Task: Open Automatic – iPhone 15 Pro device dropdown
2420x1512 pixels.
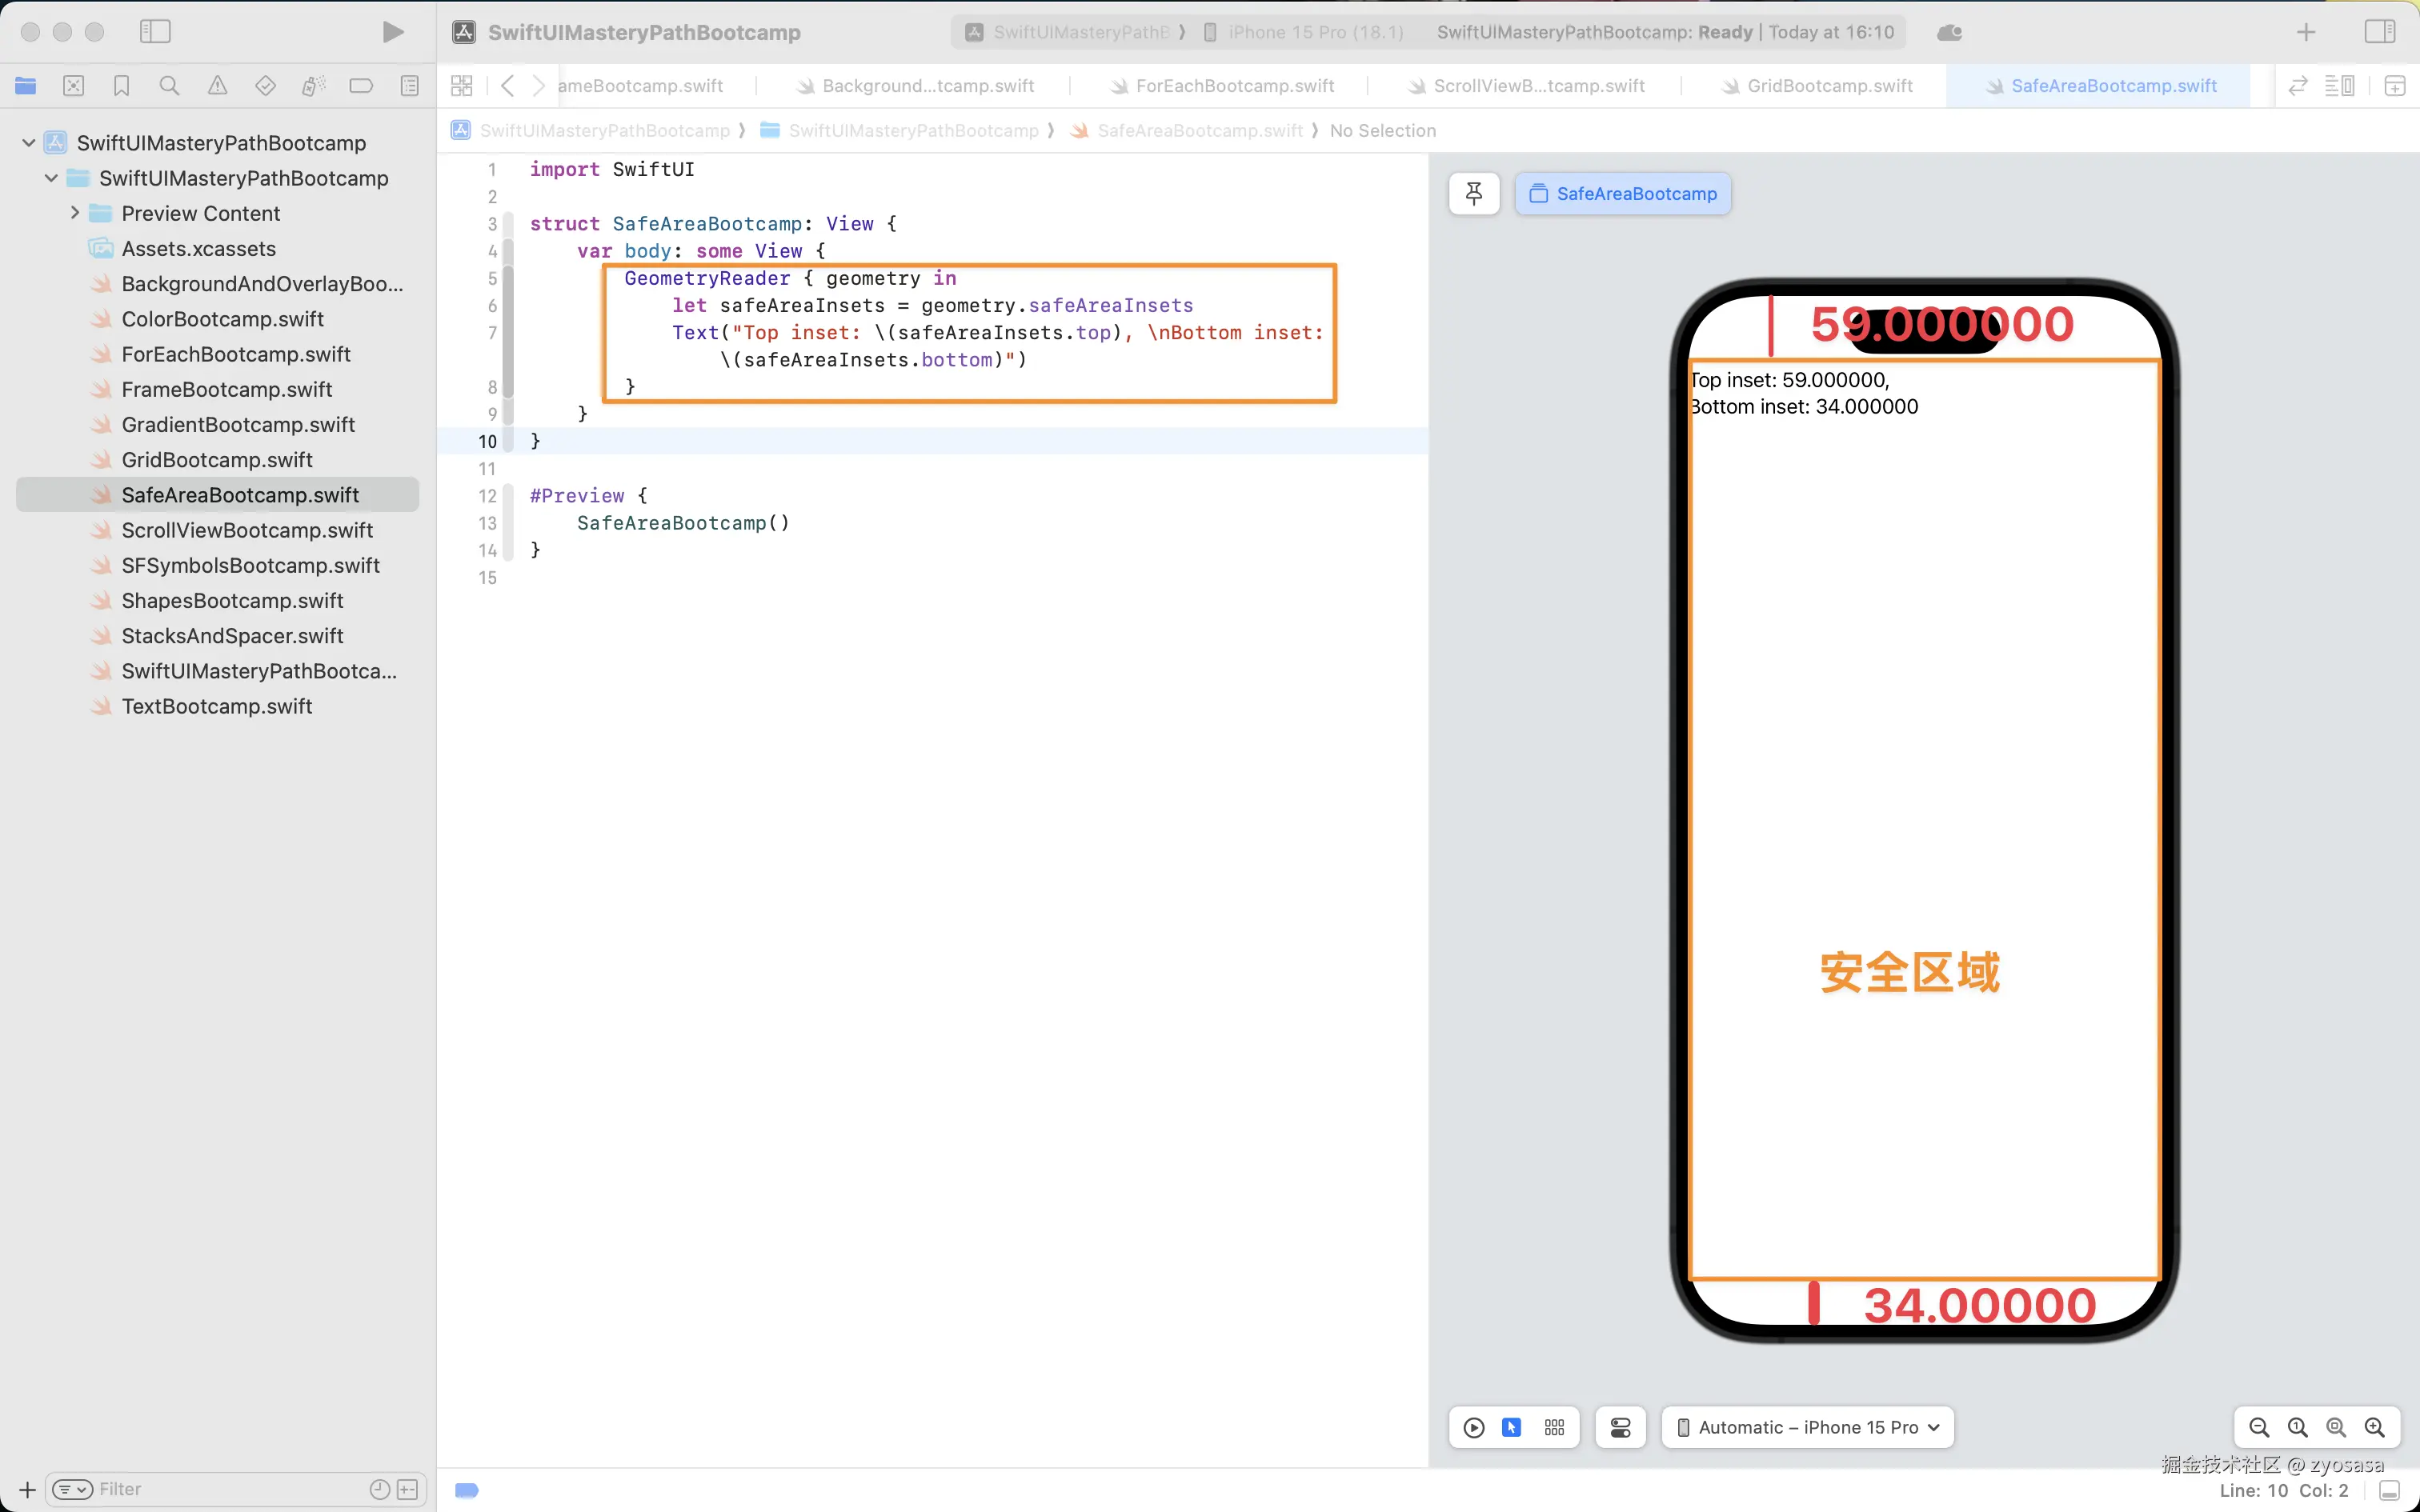Action: pos(1808,1427)
